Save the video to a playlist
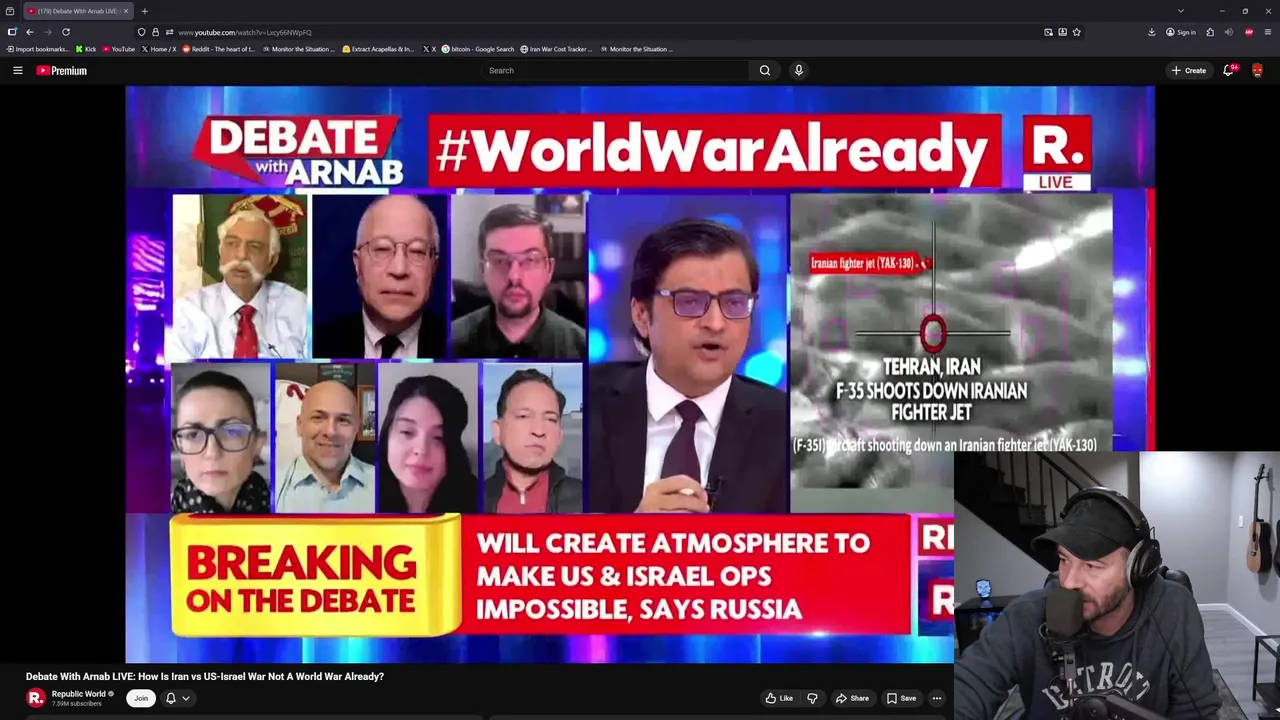Image resolution: width=1280 pixels, height=720 pixels. click(x=901, y=698)
